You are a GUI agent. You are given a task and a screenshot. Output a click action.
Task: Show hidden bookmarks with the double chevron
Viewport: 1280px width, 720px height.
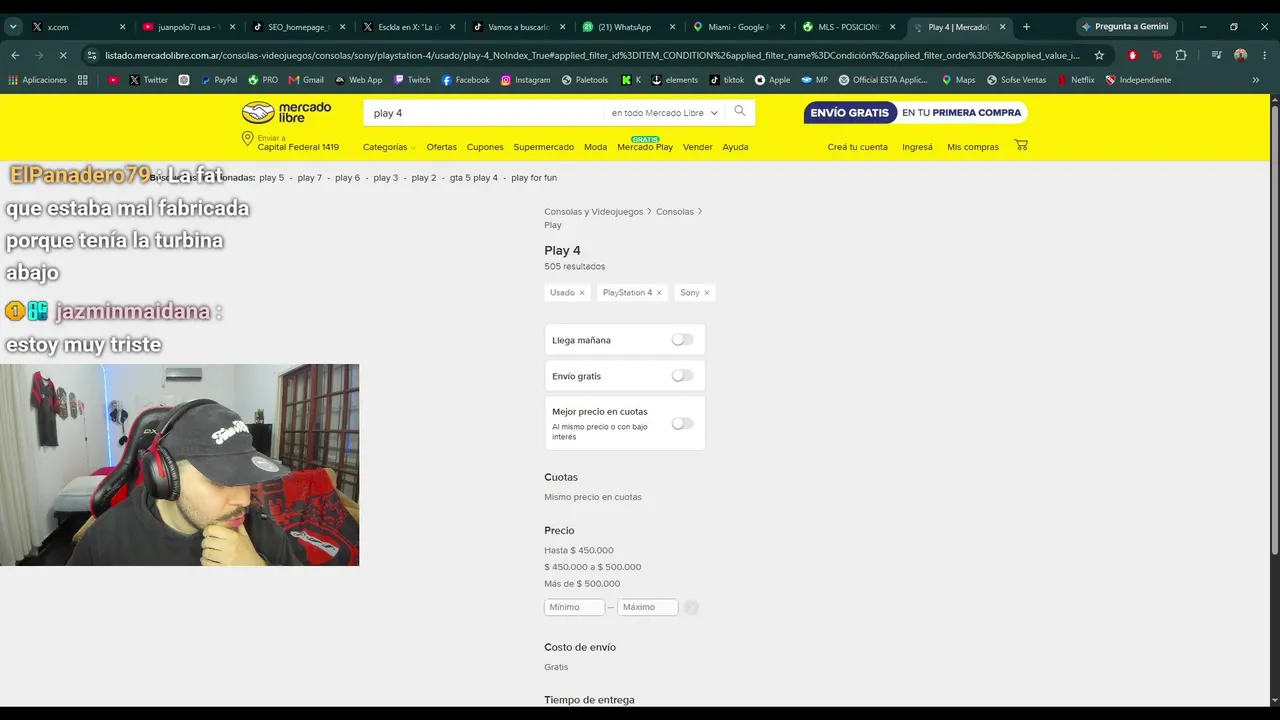(x=1256, y=80)
